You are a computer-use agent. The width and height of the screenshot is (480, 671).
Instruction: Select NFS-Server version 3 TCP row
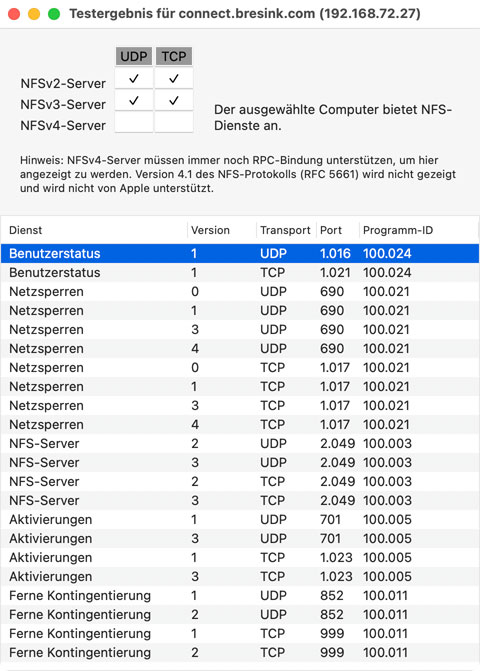coord(240,500)
